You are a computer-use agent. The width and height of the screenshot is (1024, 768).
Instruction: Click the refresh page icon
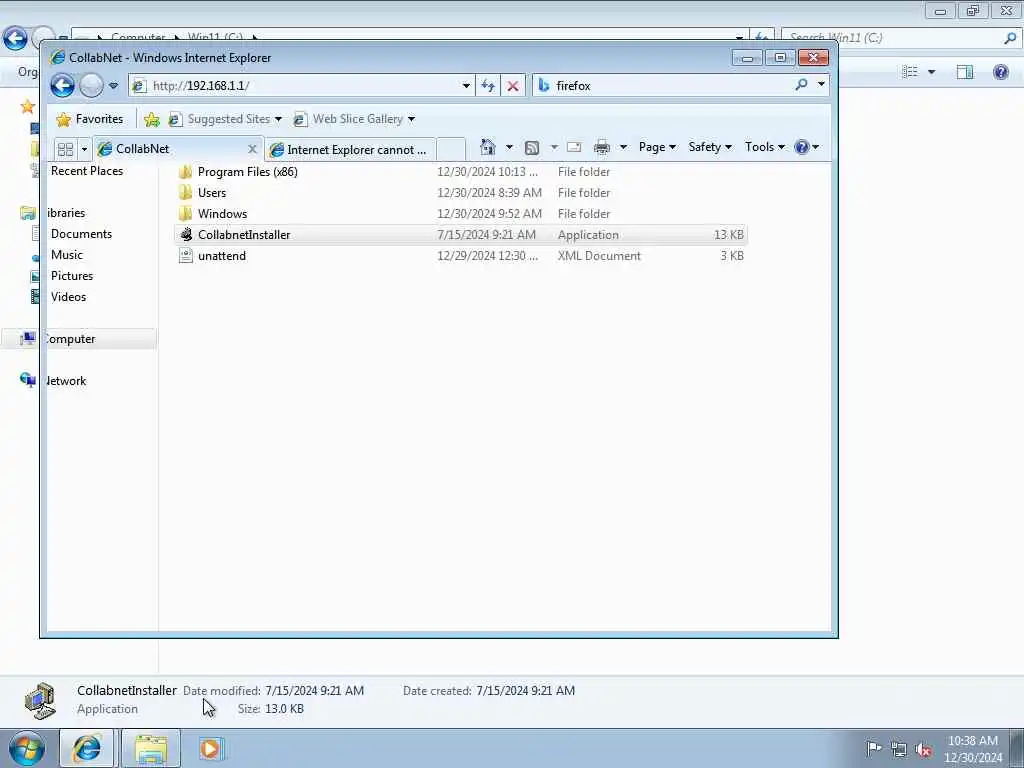488,86
